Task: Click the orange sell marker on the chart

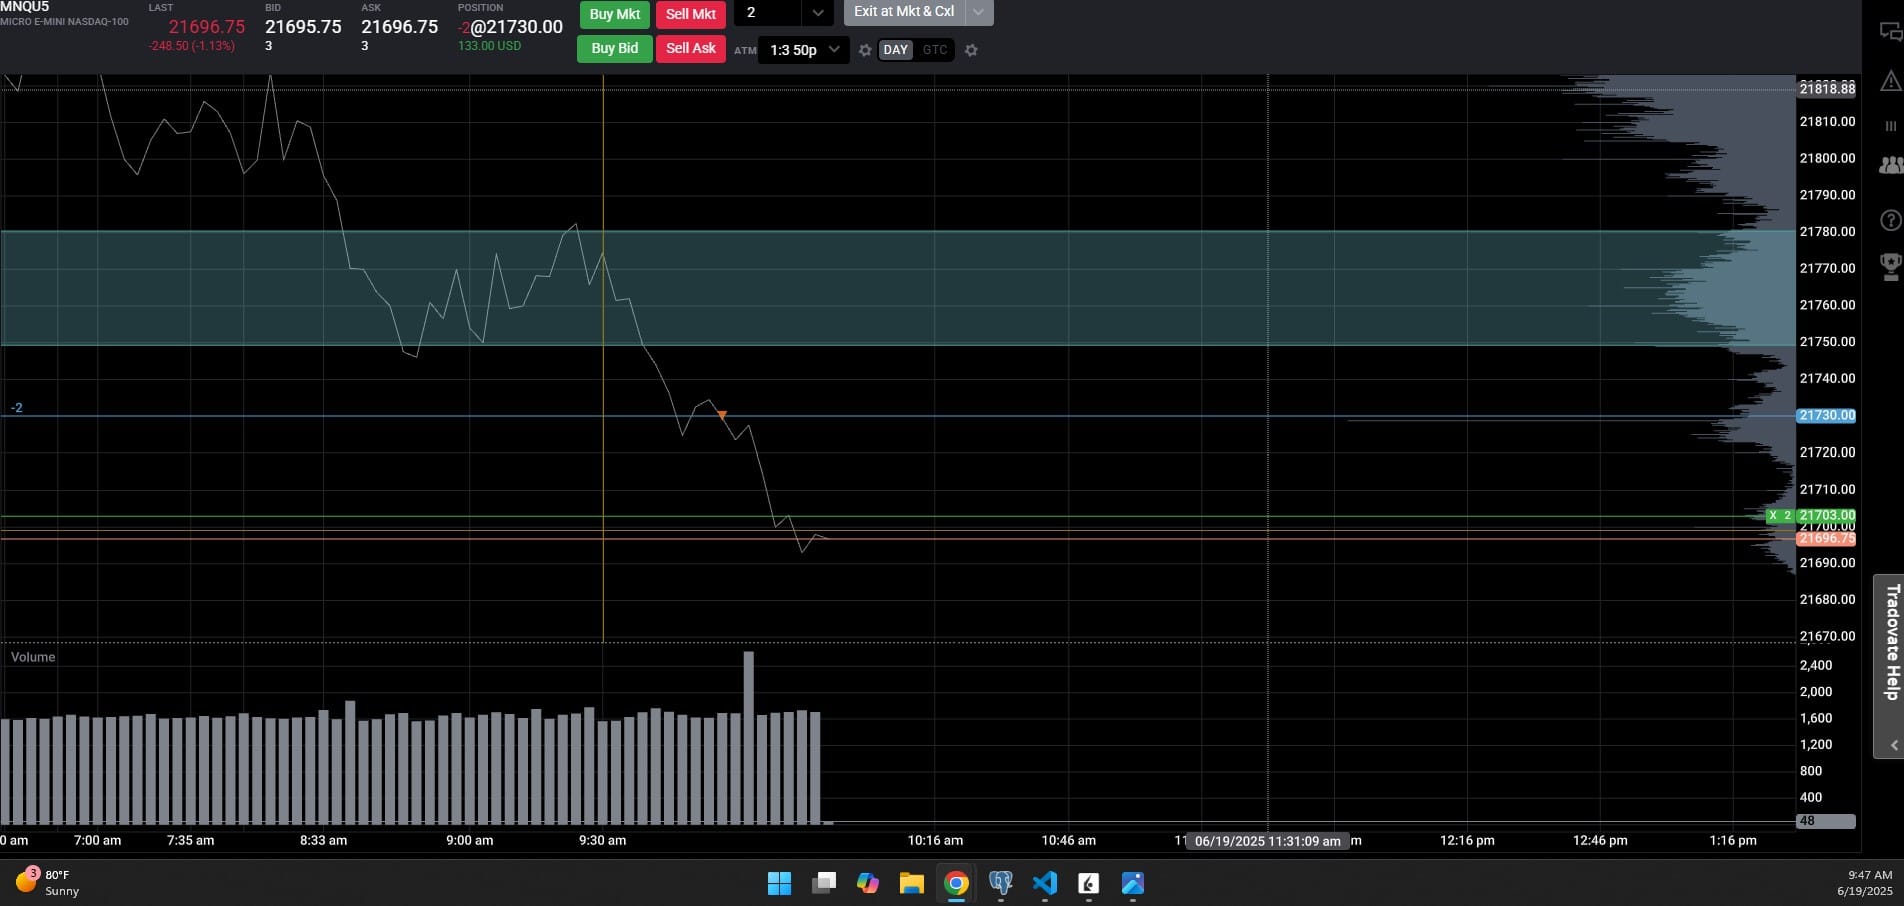Action: 722,414
